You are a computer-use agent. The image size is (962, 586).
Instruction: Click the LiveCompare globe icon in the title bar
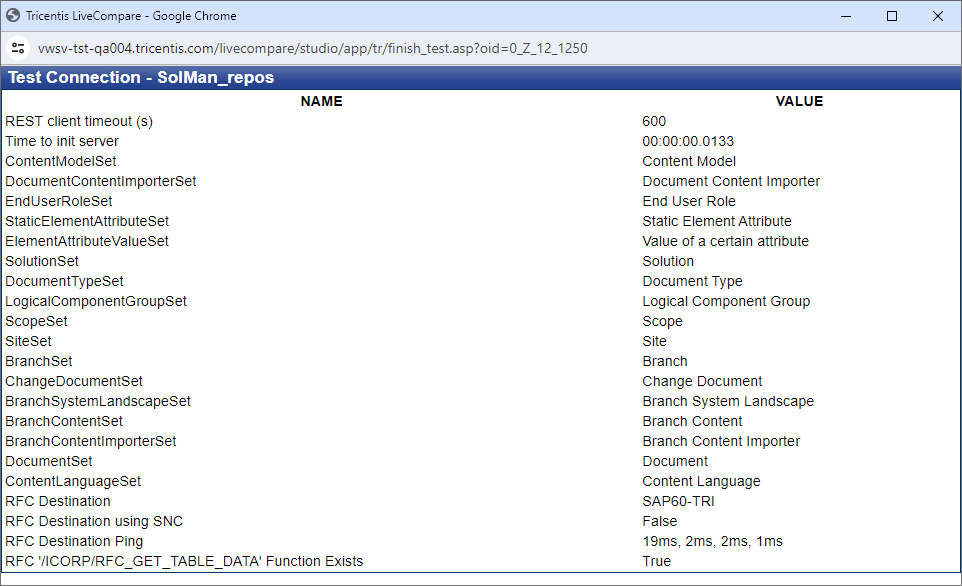(12, 15)
